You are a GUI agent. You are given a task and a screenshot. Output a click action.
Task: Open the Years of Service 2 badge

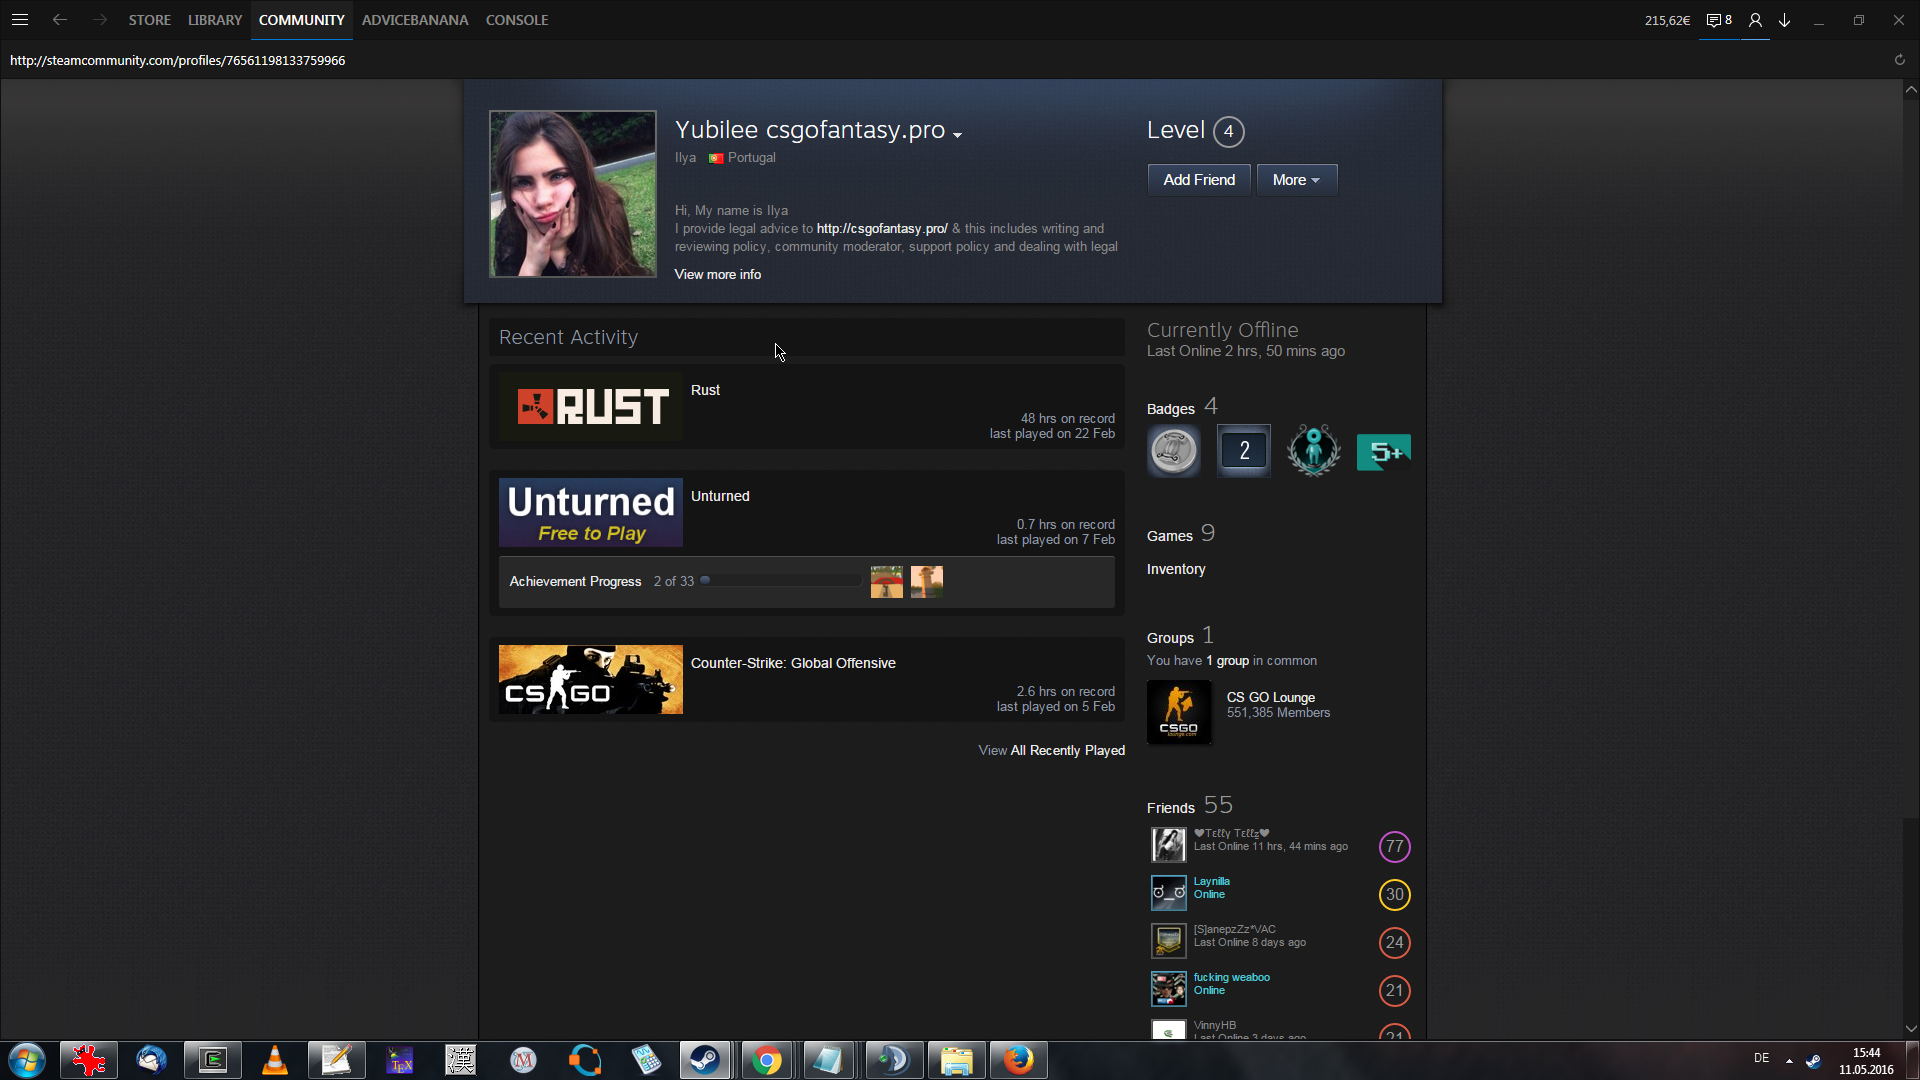click(1243, 451)
